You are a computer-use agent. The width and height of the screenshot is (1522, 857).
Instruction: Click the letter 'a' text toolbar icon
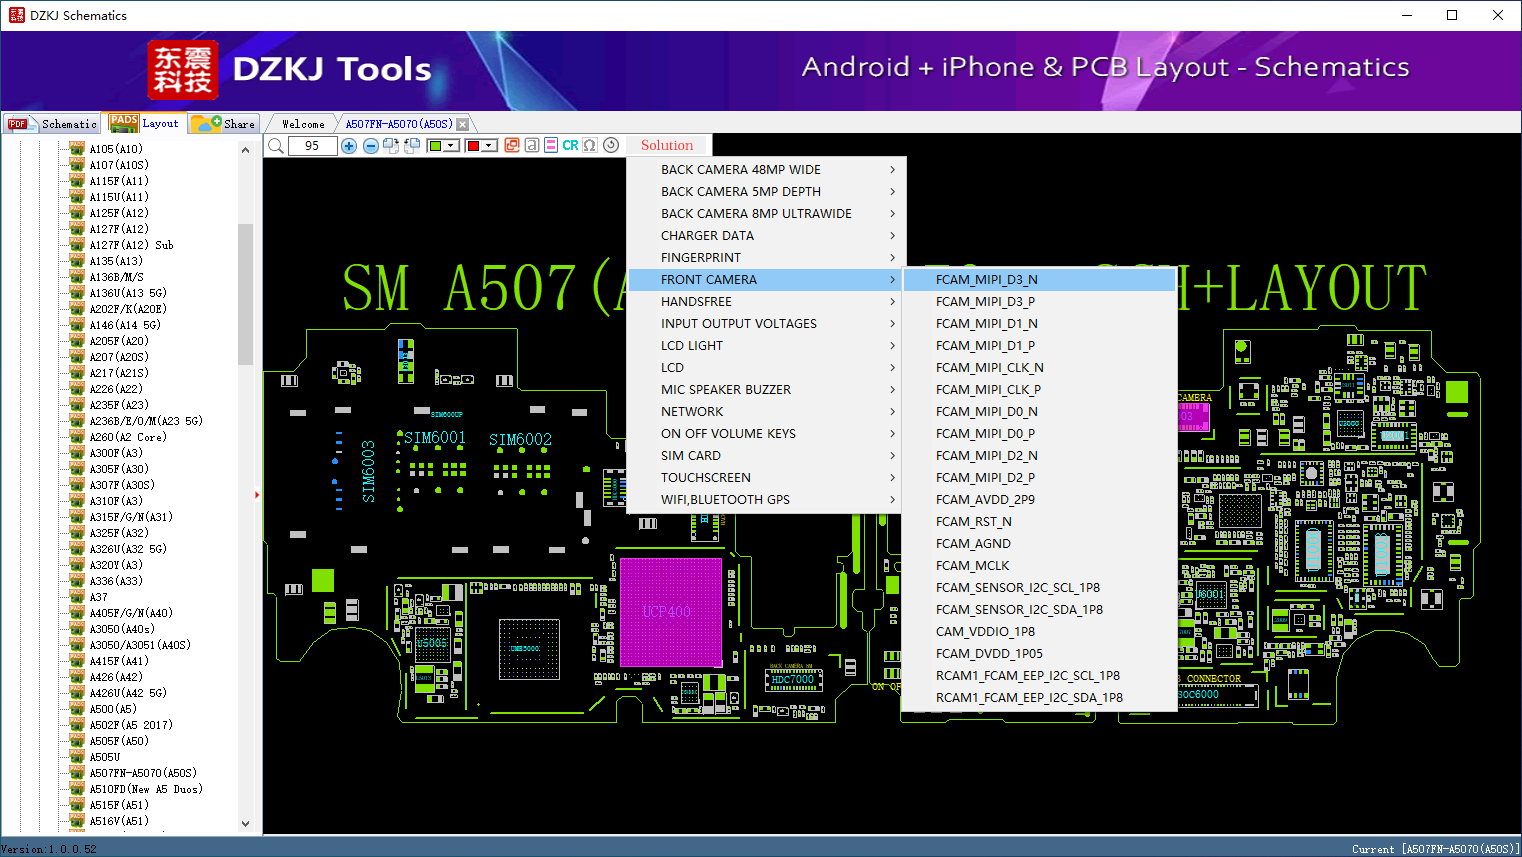532,145
